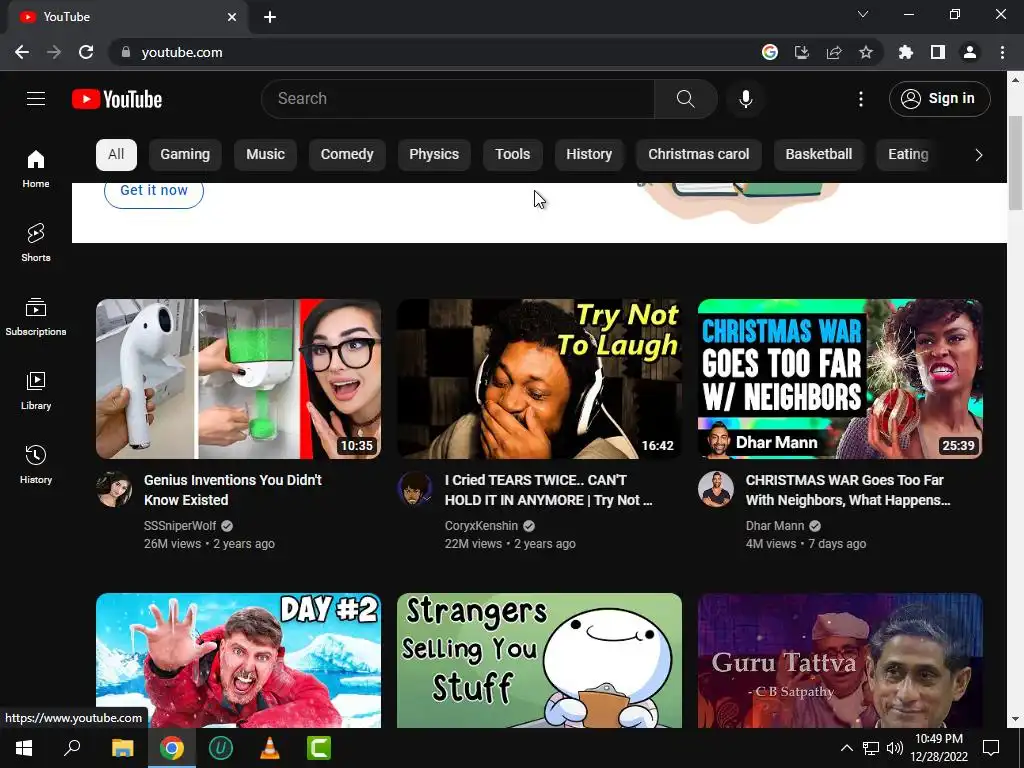
Task: Select the Physics category chip
Action: point(434,155)
